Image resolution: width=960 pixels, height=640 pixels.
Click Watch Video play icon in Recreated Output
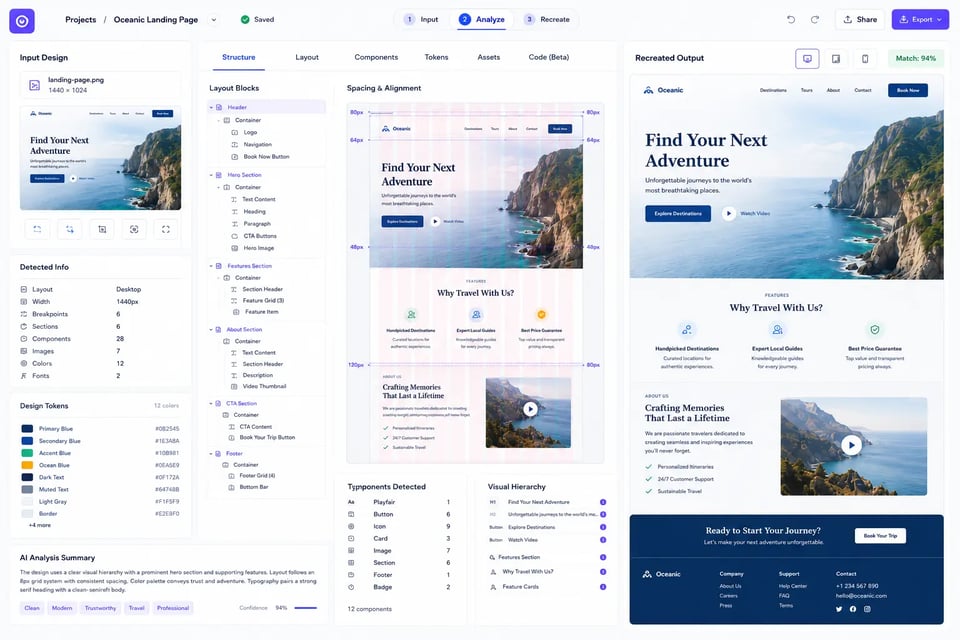coord(728,213)
